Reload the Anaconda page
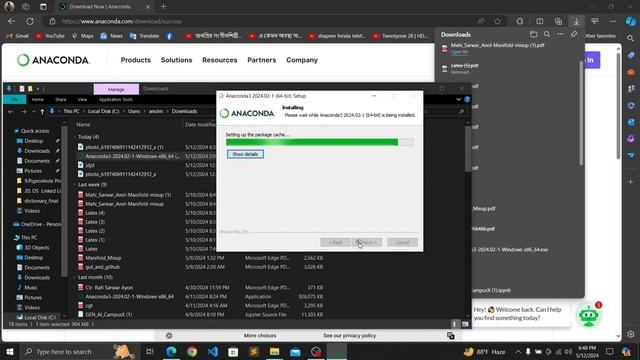Image resolution: width=640 pixels, height=360 pixels. coord(30,21)
